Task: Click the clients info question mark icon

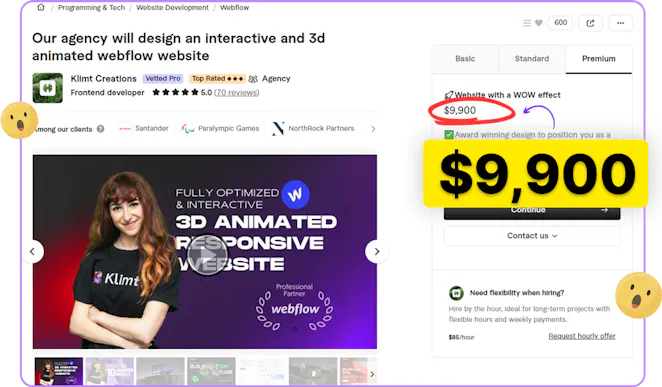Action: click(100, 129)
